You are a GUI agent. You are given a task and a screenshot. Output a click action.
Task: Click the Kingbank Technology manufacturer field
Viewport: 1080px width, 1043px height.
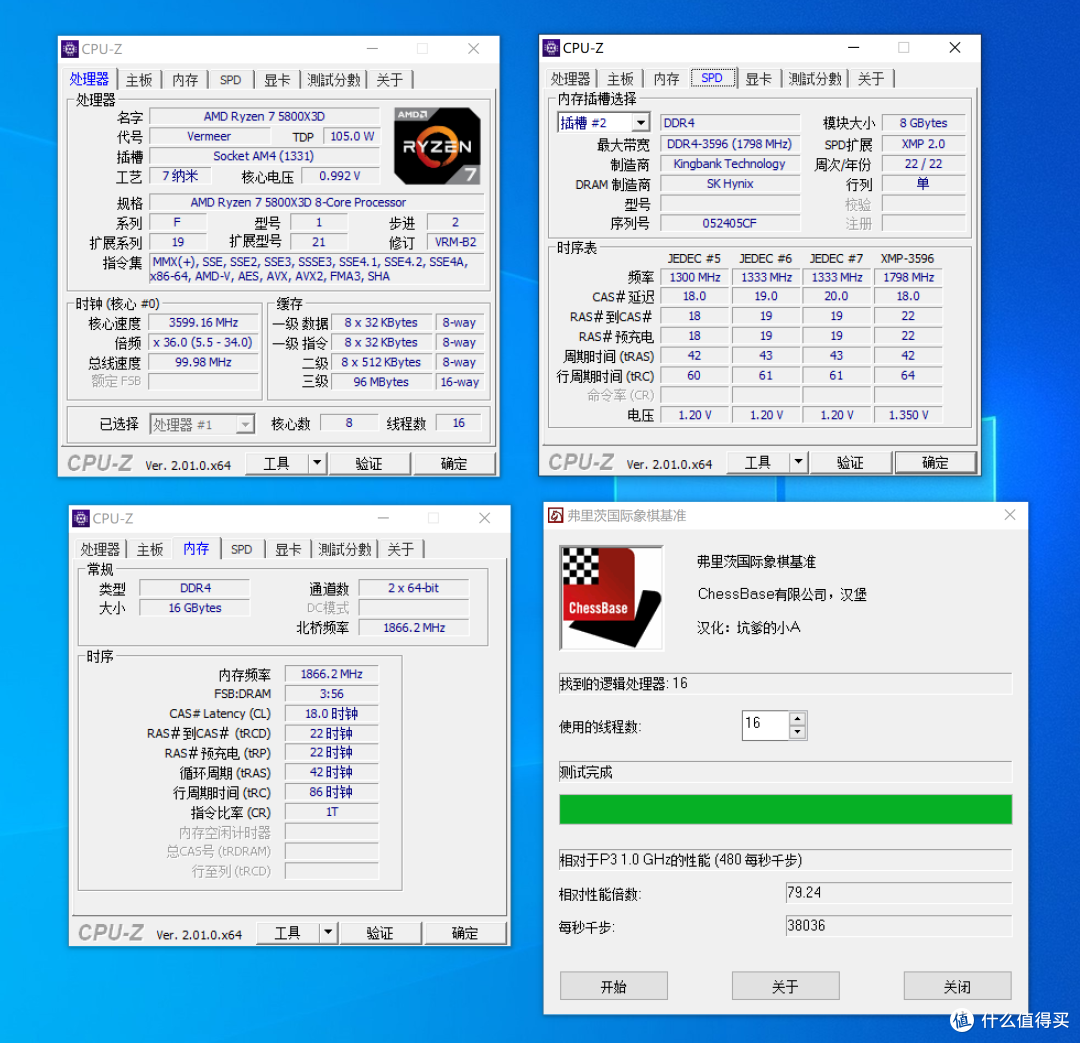point(730,164)
